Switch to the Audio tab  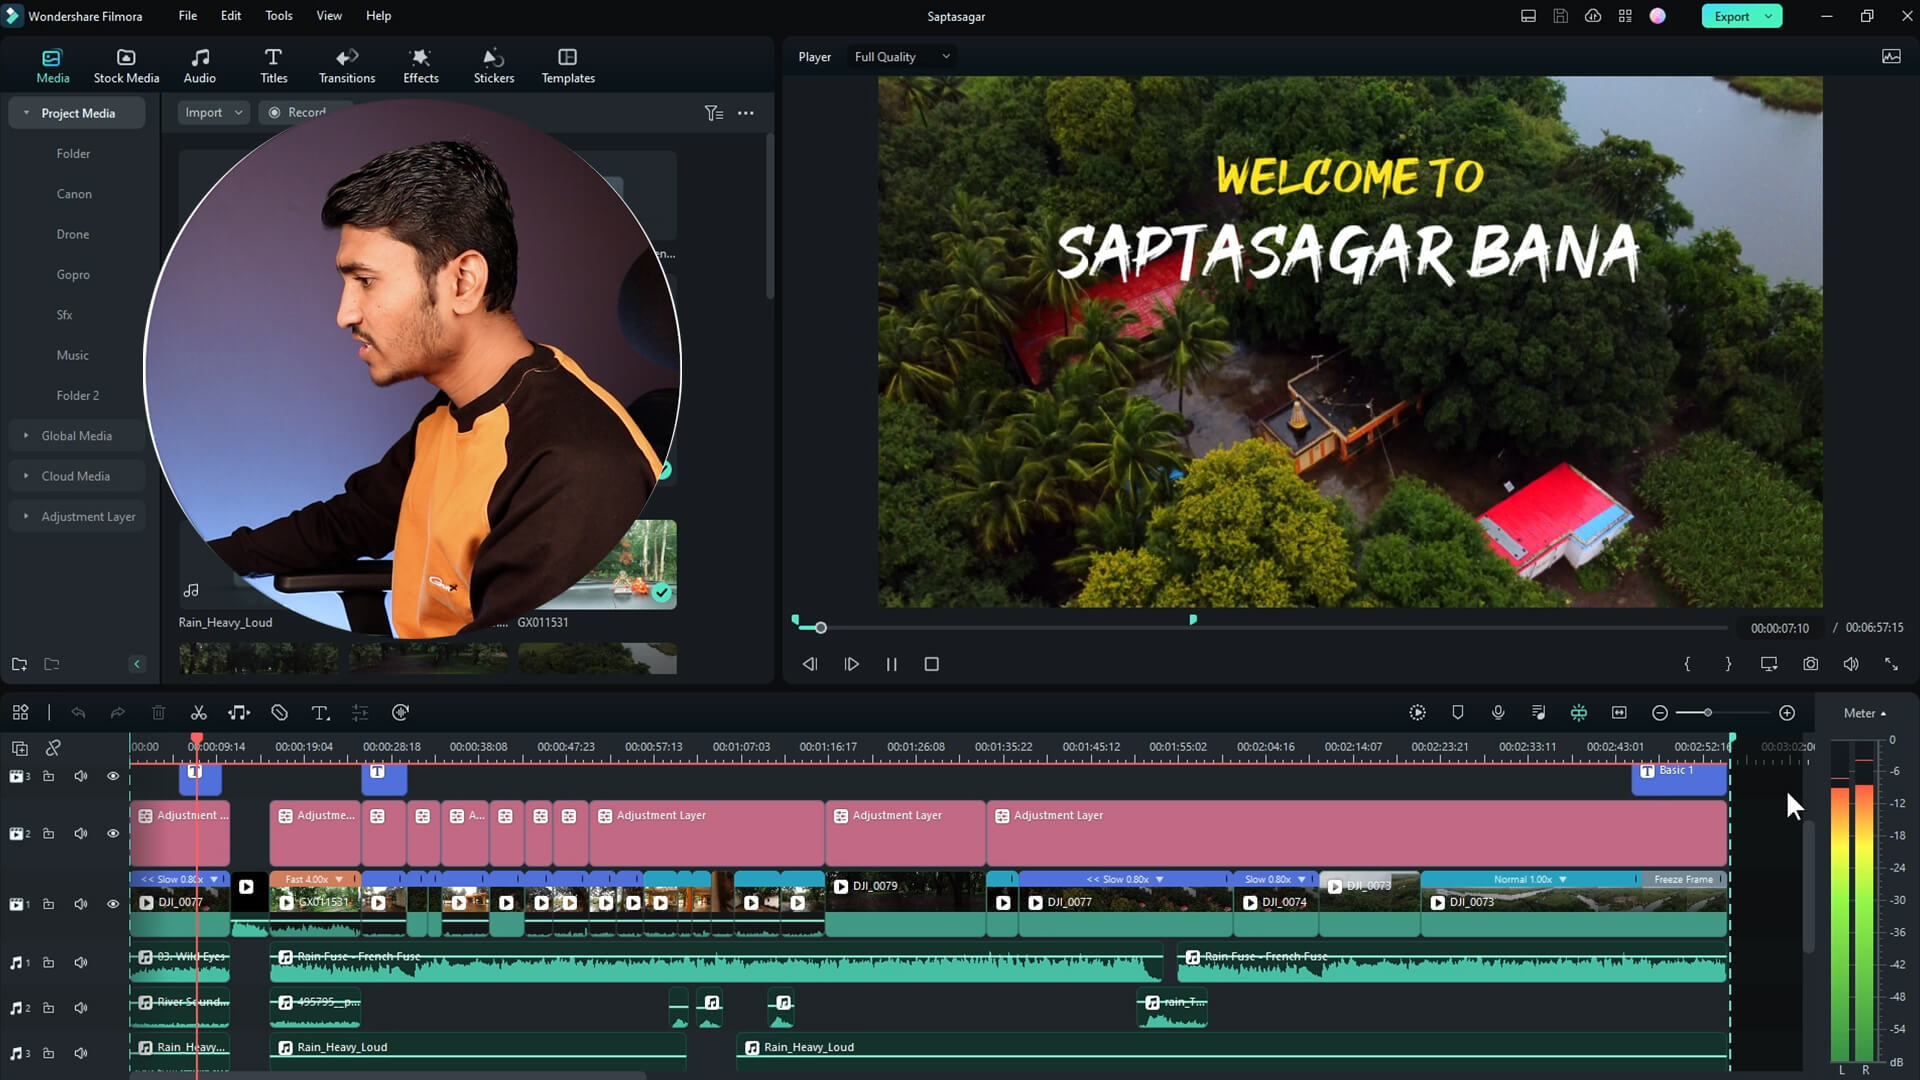tap(200, 66)
